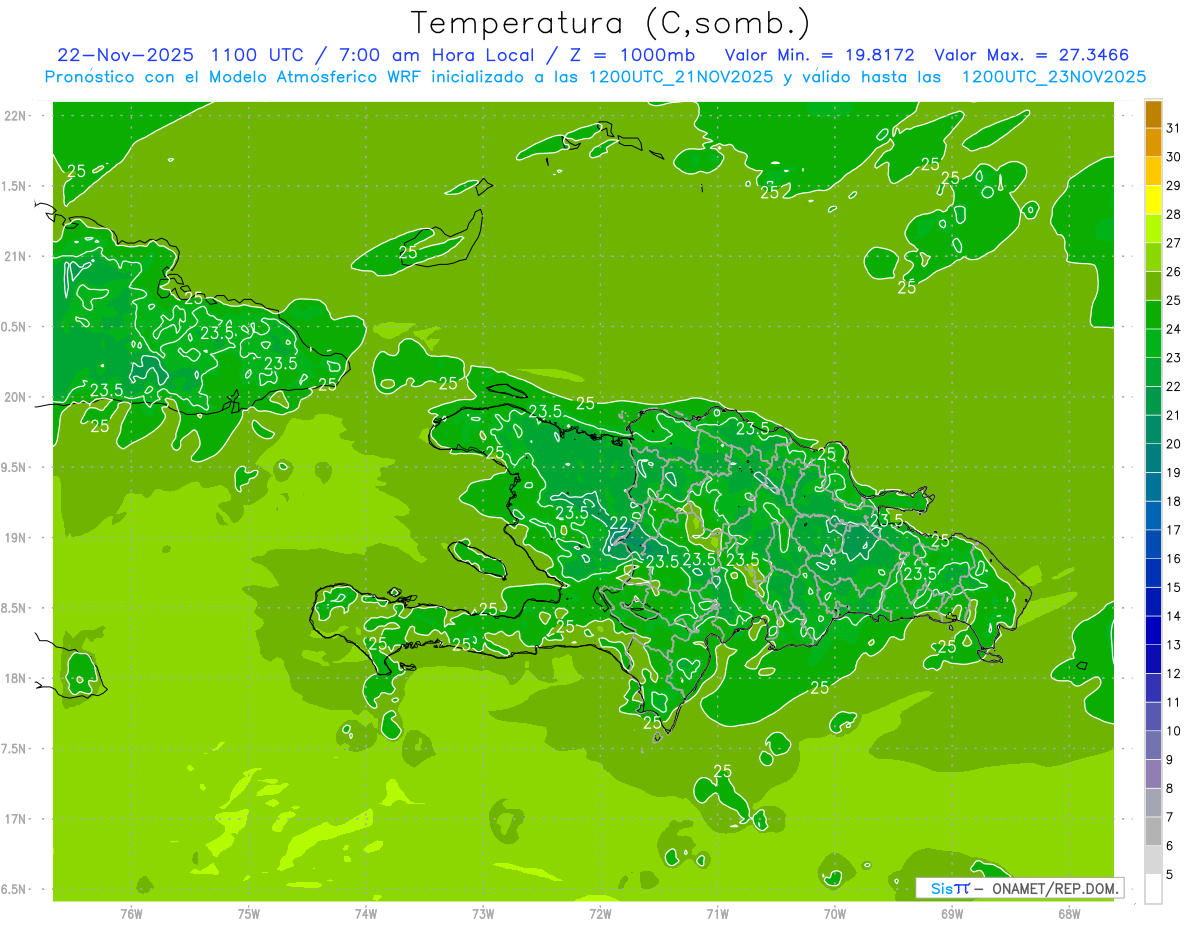Click the "75W" longitude label
Screen dimensions: 1200x927
249,913
